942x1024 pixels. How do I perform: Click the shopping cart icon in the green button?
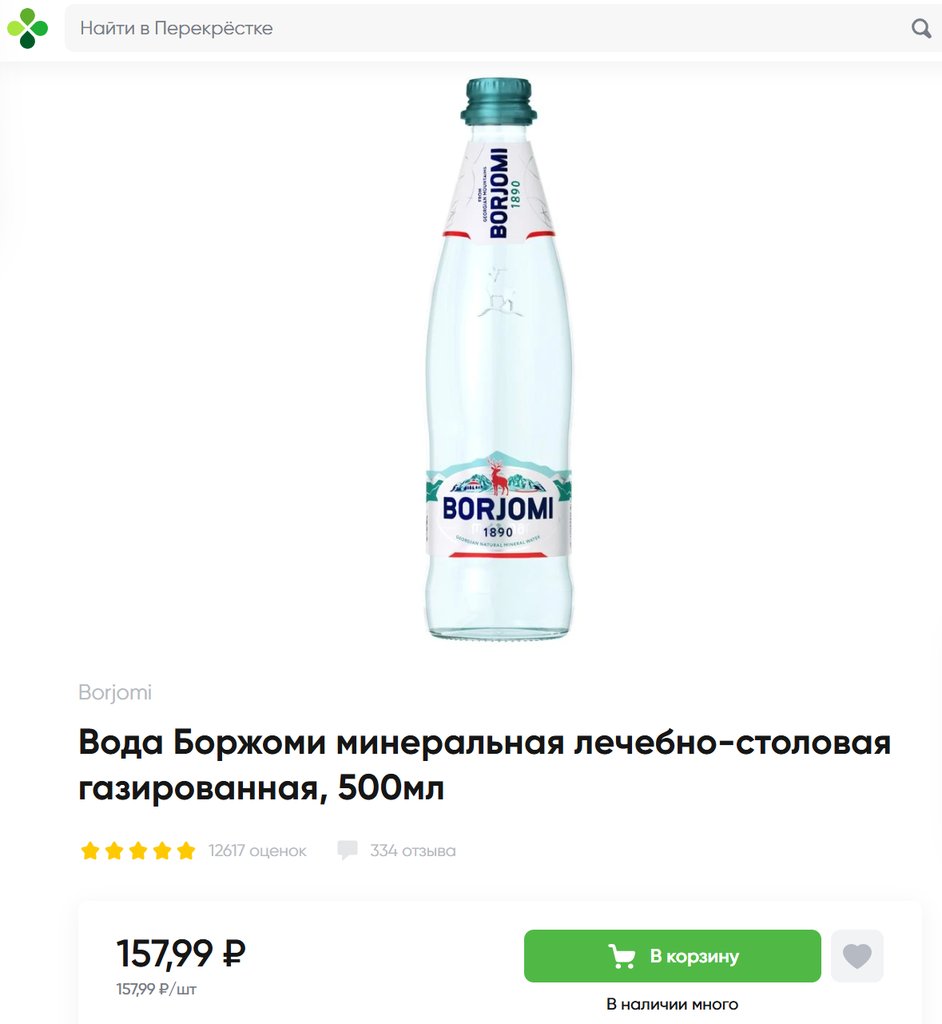(x=622, y=956)
